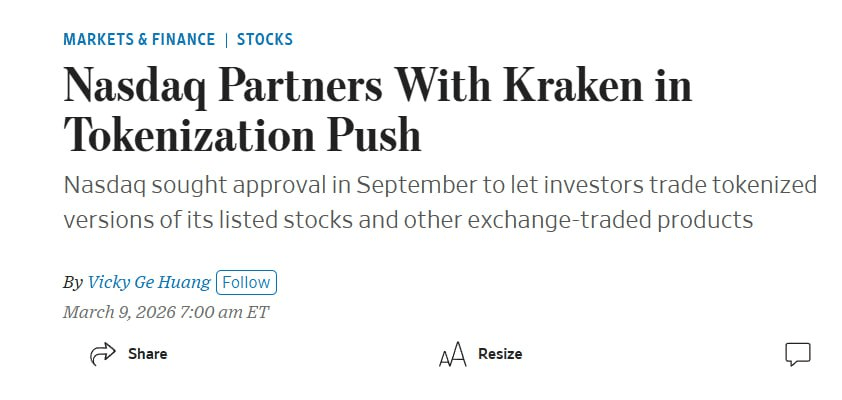This screenshot has width=842, height=400.
Task: Click the 'By' byline prefix
Action: point(73,282)
